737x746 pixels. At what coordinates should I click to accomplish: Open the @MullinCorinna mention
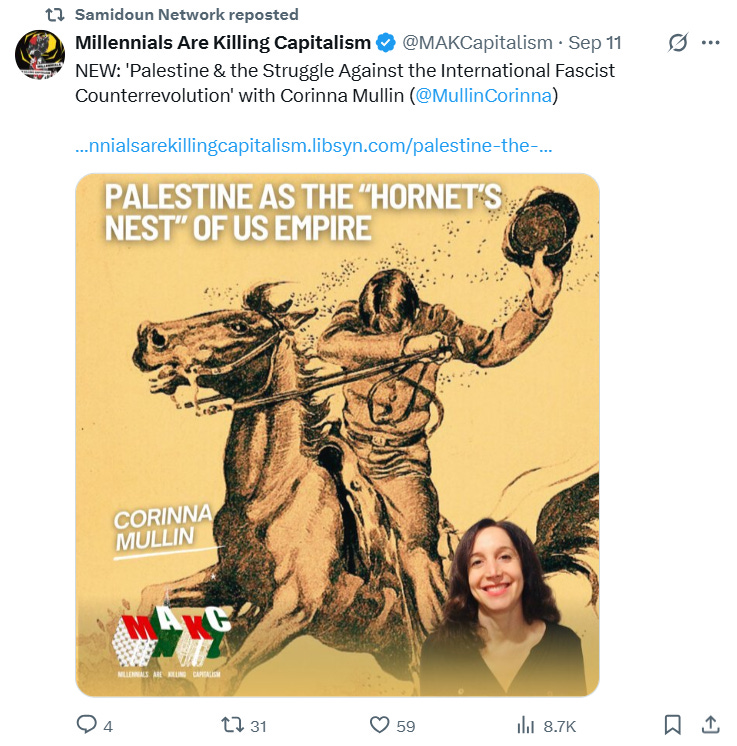(x=484, y=96)
